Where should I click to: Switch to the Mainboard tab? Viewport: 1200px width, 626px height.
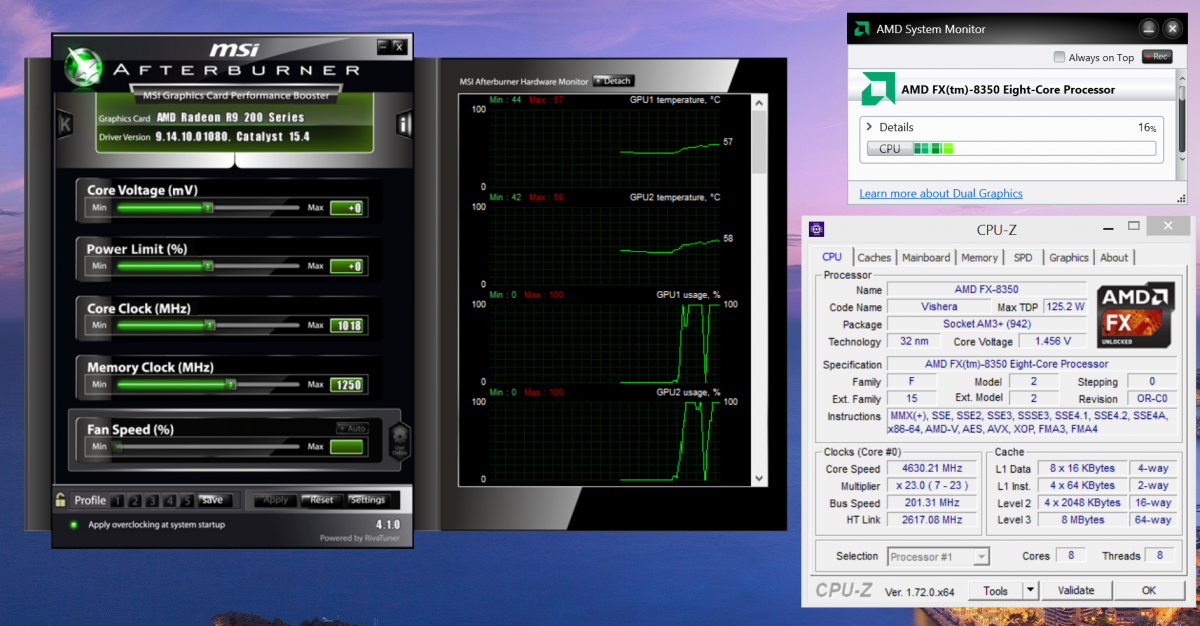(x=926, y=257)
